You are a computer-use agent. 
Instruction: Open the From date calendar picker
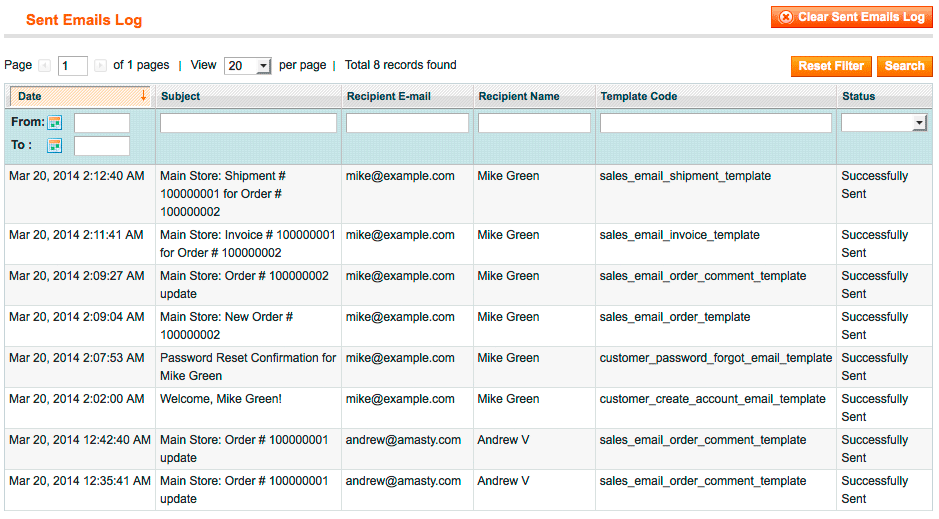point(55,123)
